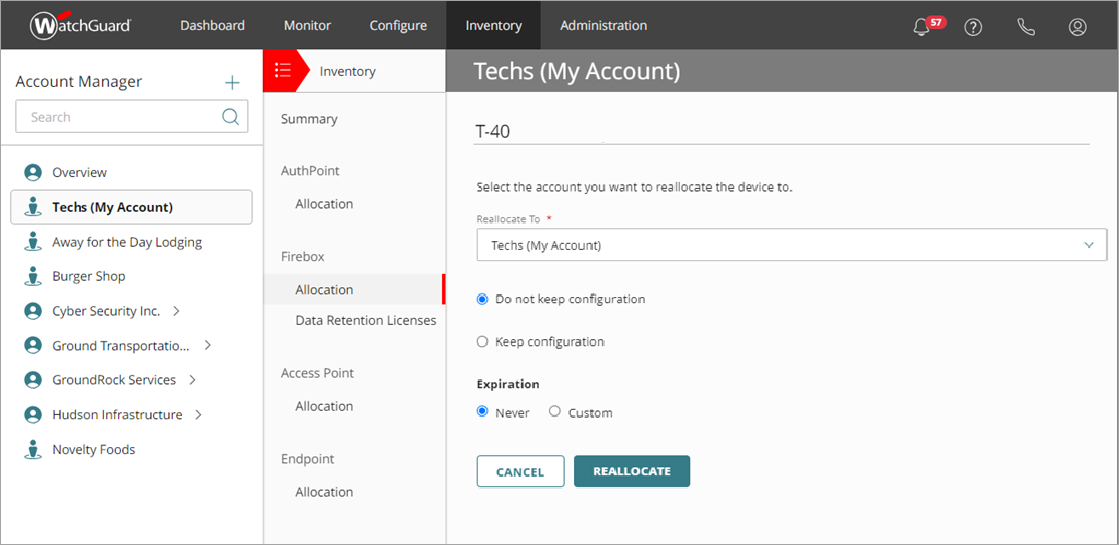
Task: Click the phone support icon
Action: coord(1025,27)
